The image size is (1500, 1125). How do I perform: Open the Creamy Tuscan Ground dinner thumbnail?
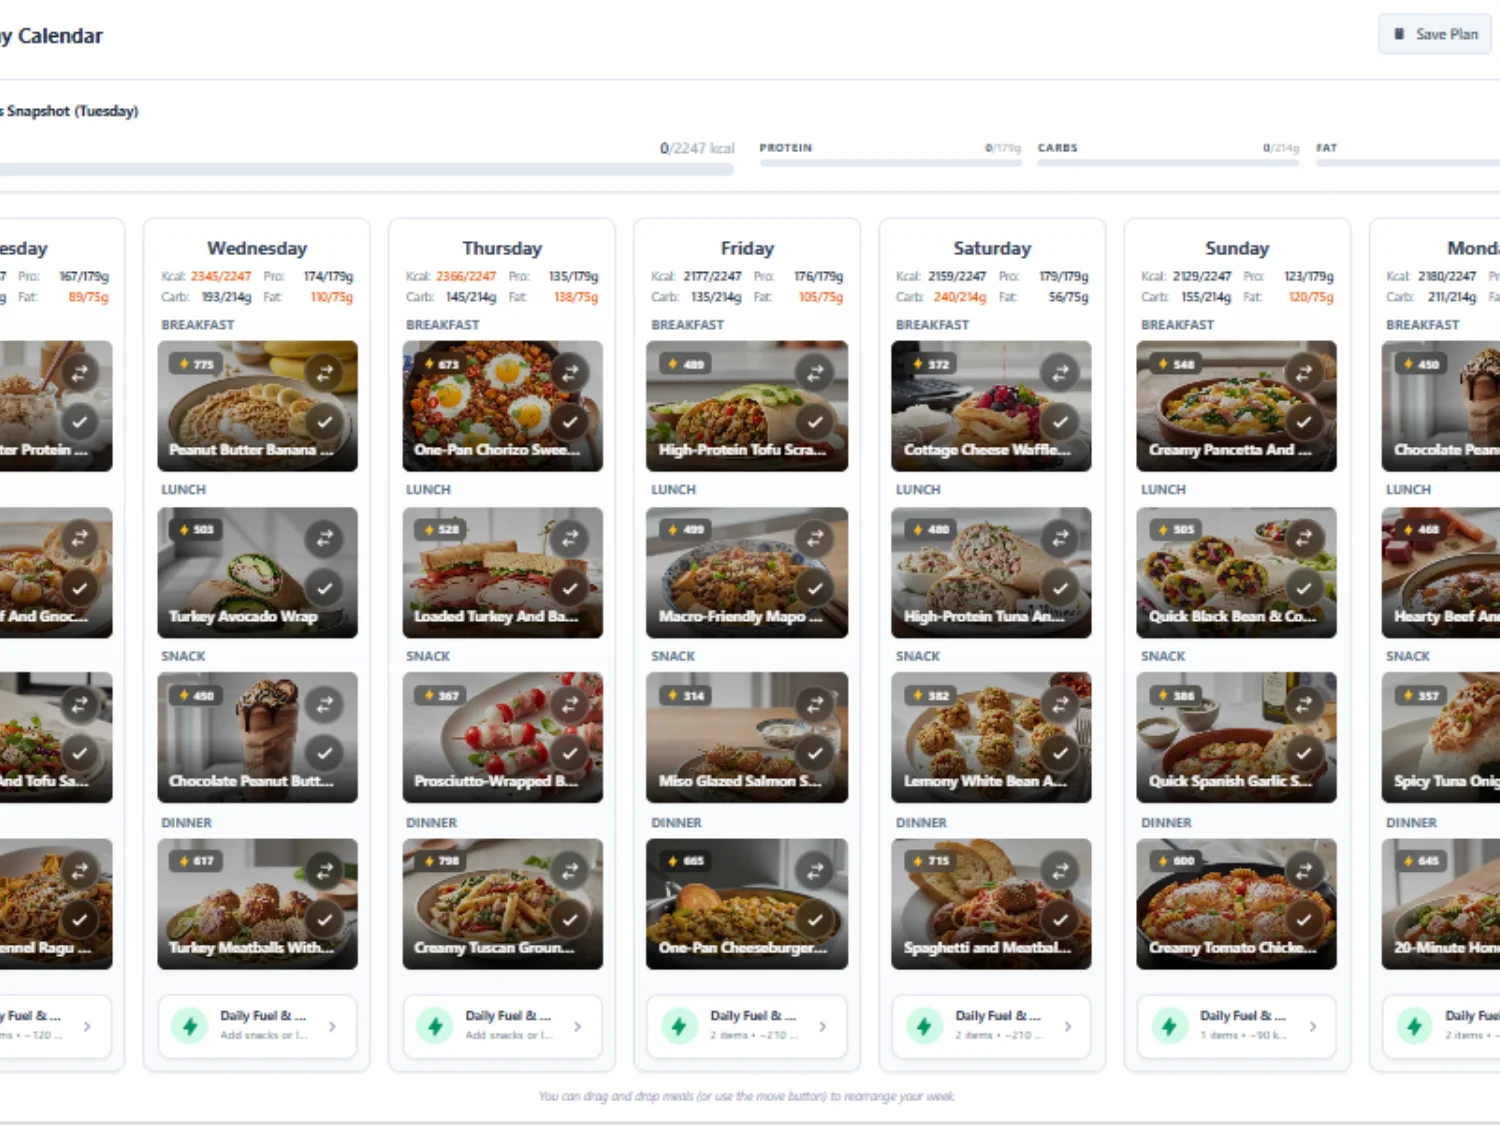pyautogui.click(x=502, y=904)
